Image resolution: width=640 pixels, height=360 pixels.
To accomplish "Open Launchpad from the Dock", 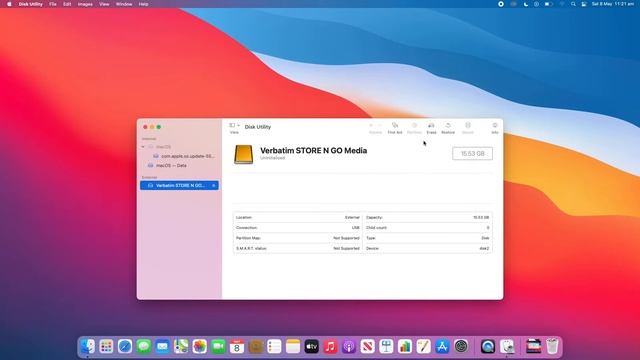I will [106, 347].
